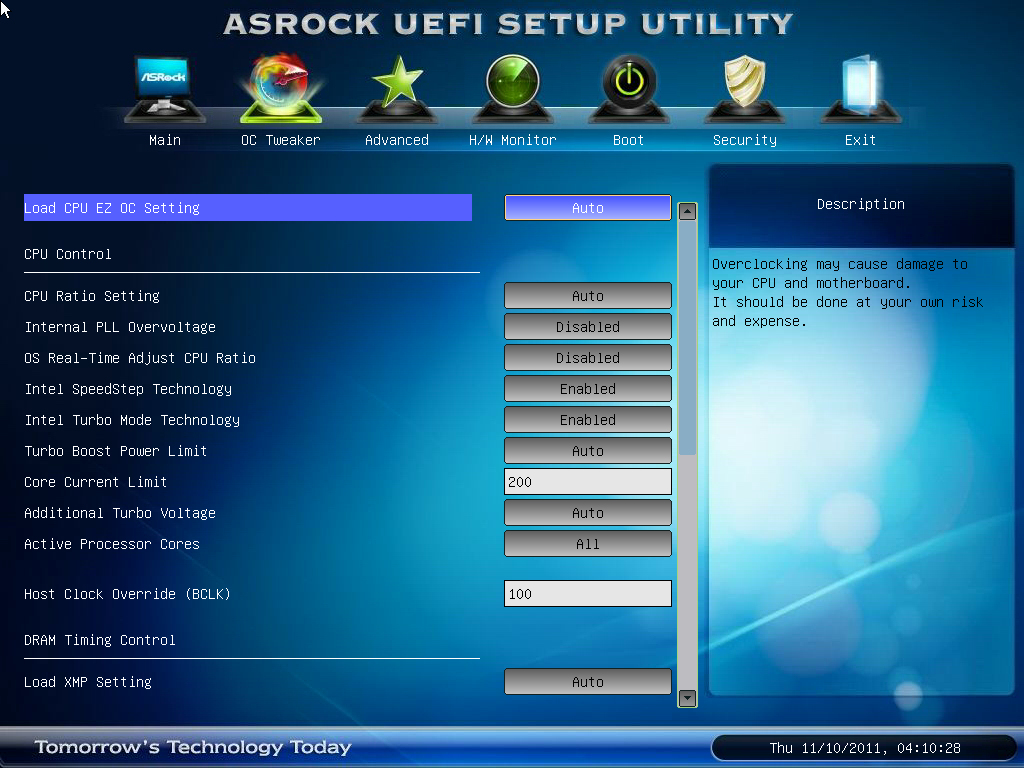Viewport: 1024px width, 768px height.
Task: Select the Additional Turbo Voltage label
Action: 120,513
